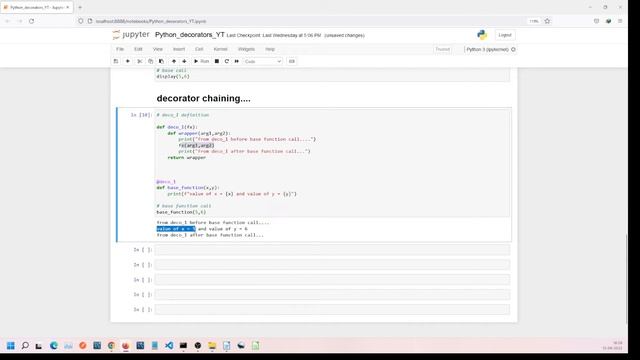This screenshot has height=360, width=640.
Task: Open the Widgets menu
Action: coord(246,49)
